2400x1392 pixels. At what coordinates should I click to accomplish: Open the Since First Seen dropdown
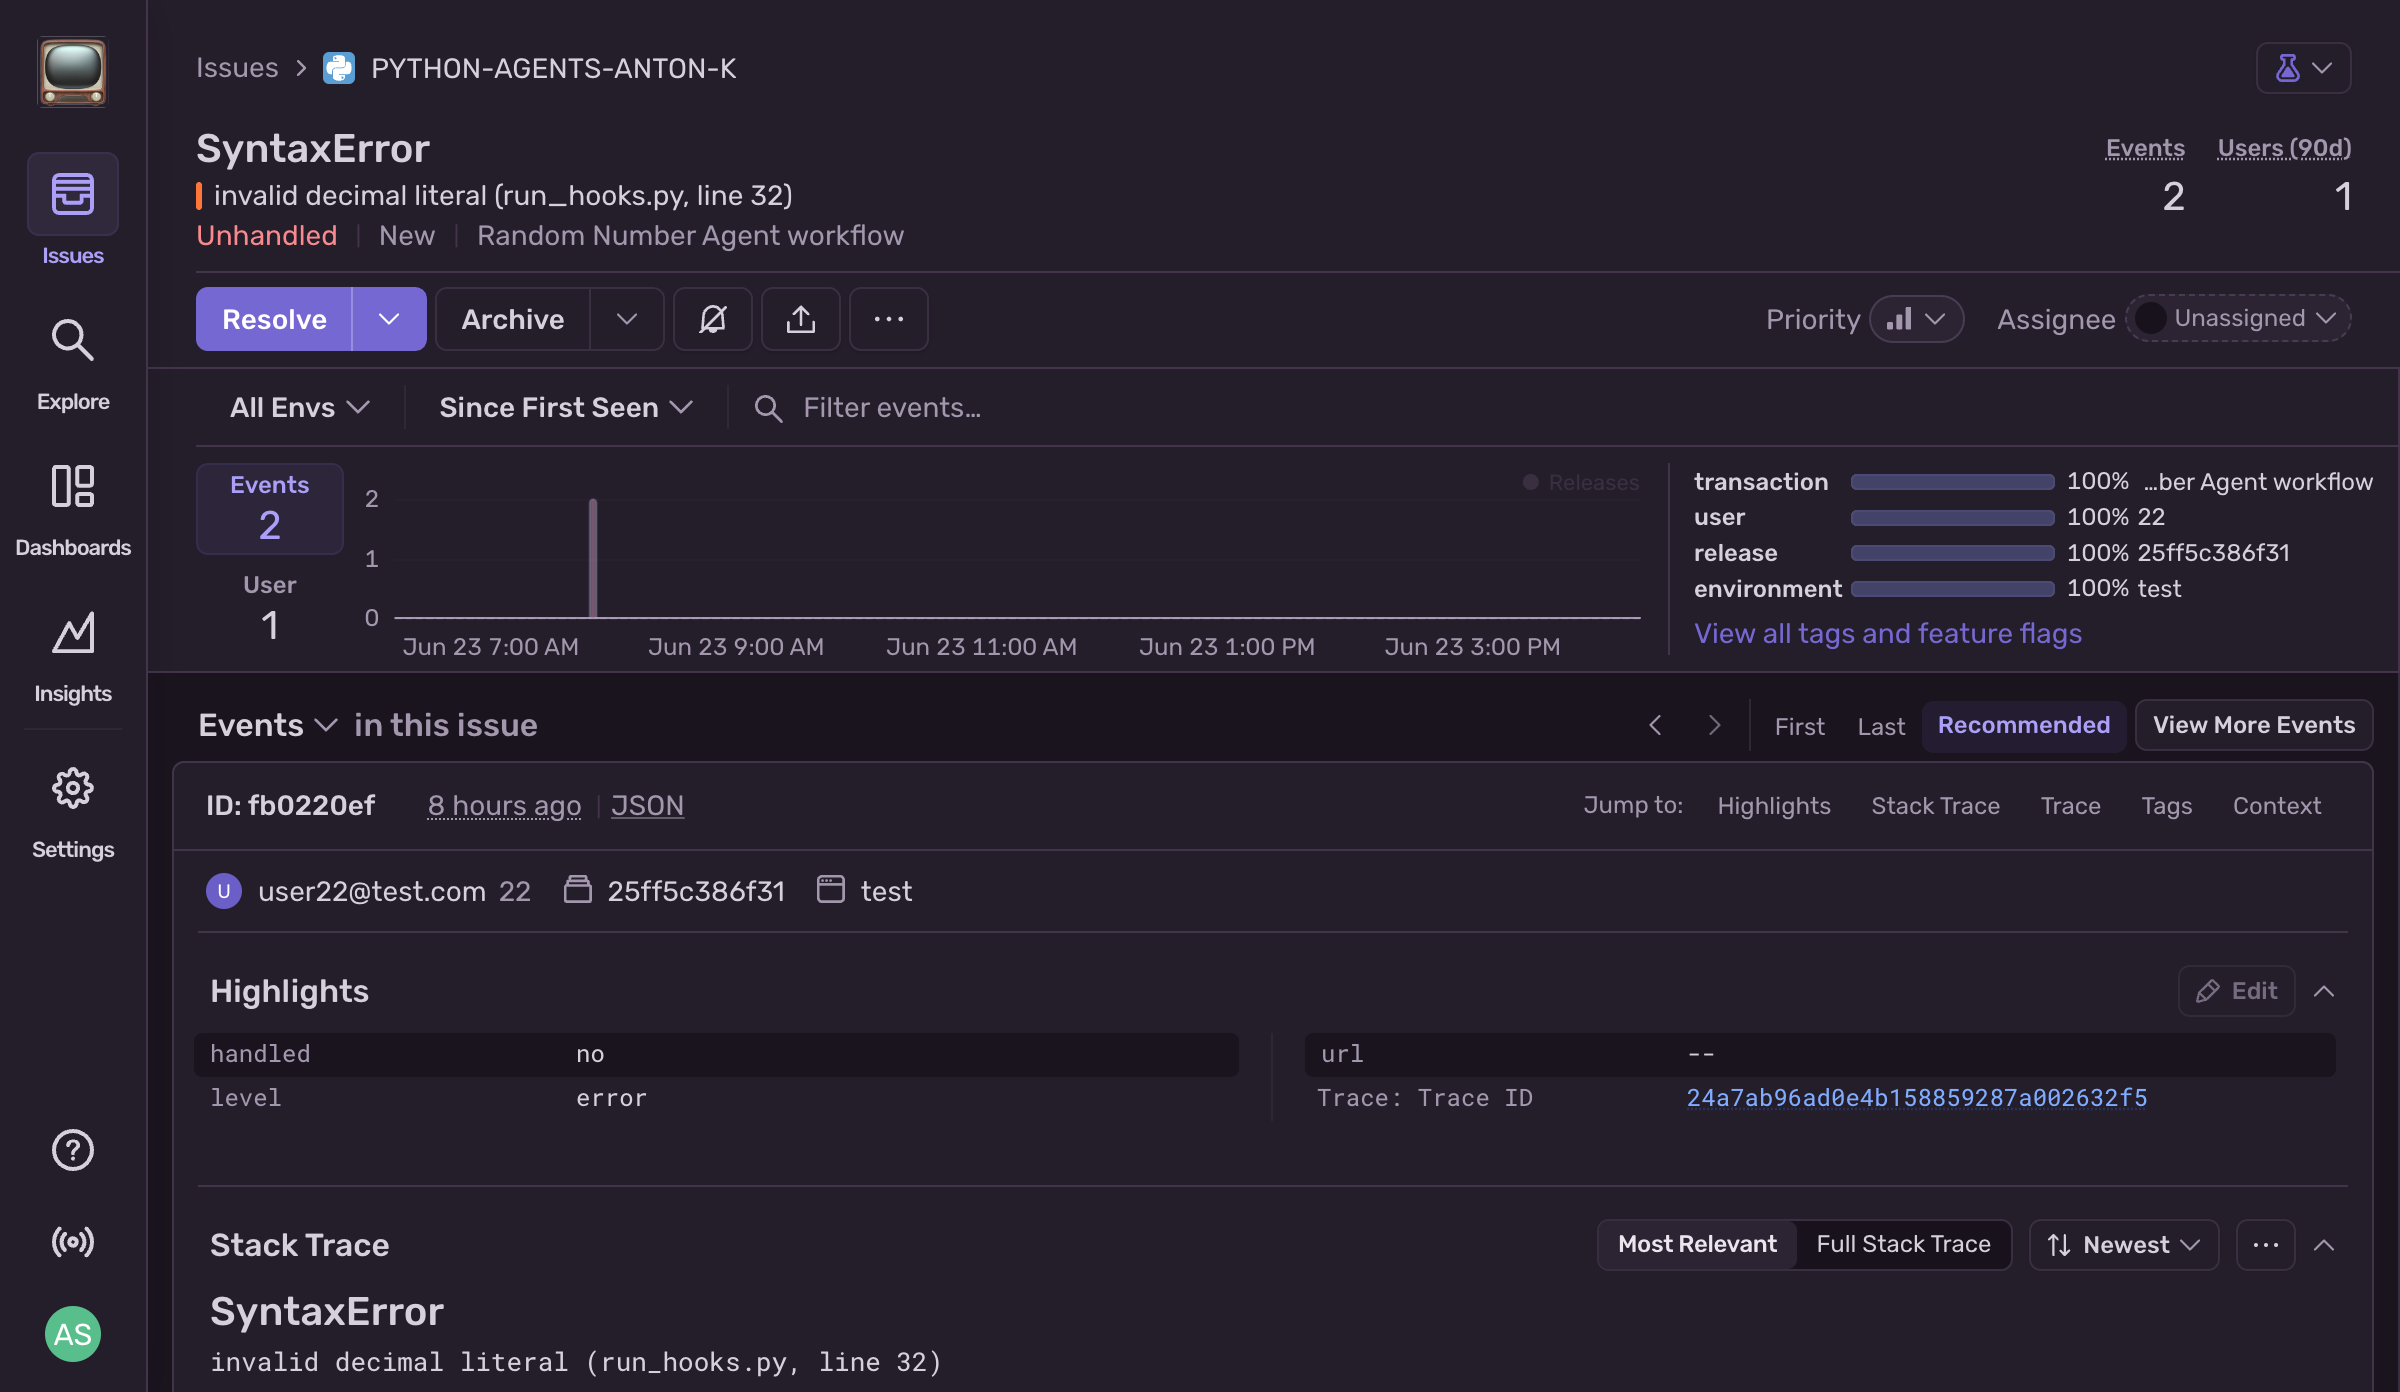(563, 407)
